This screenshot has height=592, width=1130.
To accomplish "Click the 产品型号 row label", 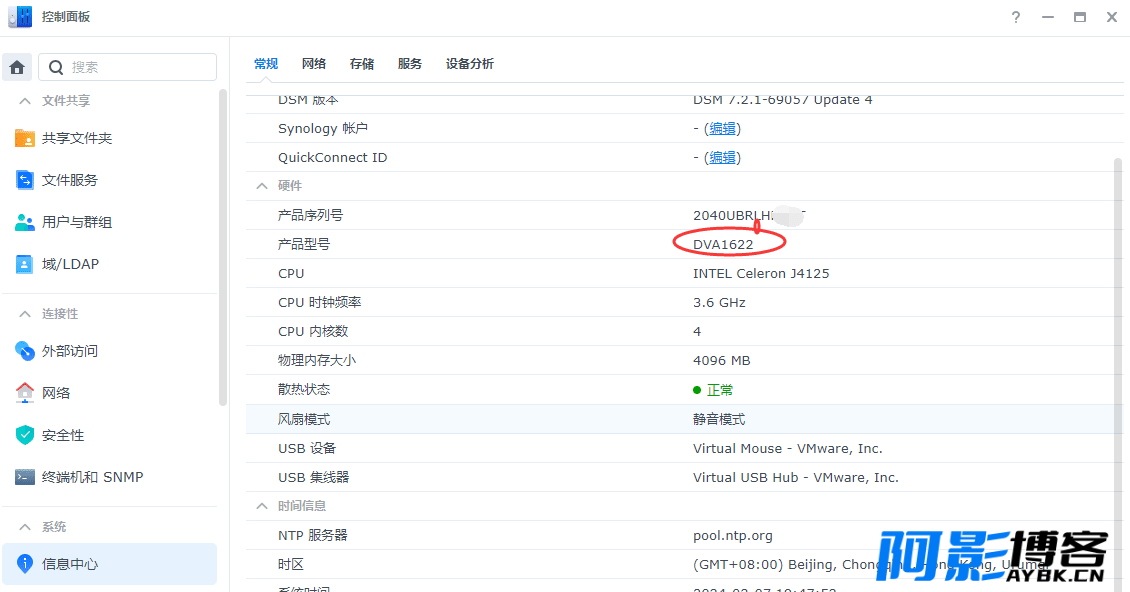I will (x=304, y=244).
